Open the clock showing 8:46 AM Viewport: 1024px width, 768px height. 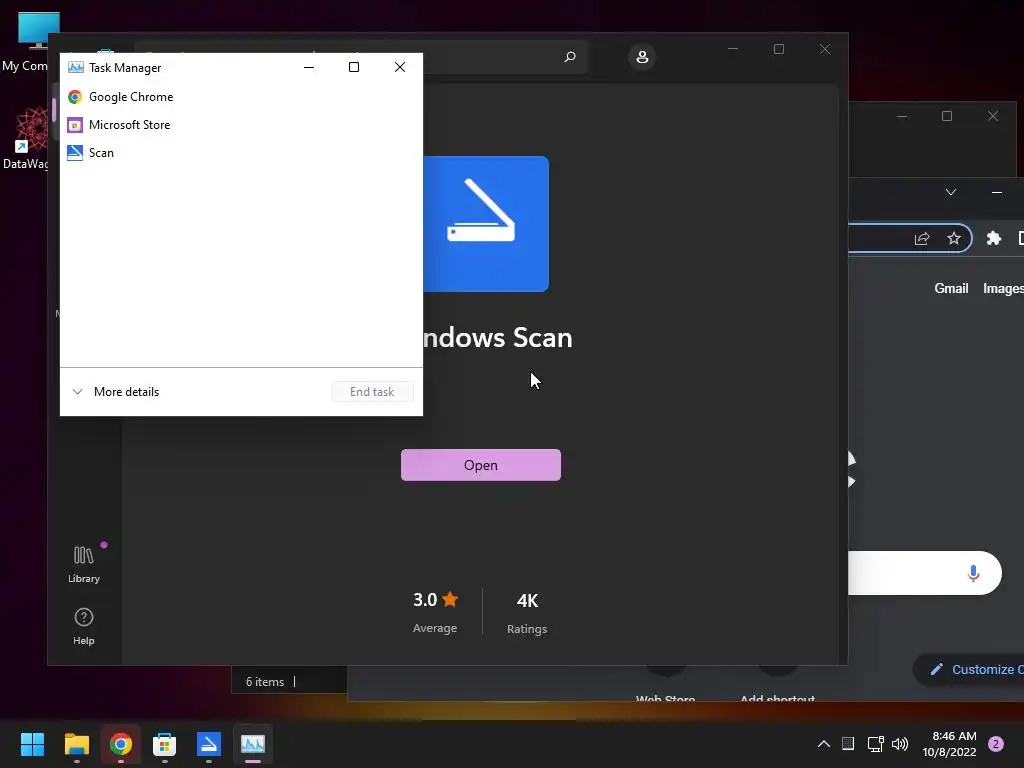tap(949, 744)
